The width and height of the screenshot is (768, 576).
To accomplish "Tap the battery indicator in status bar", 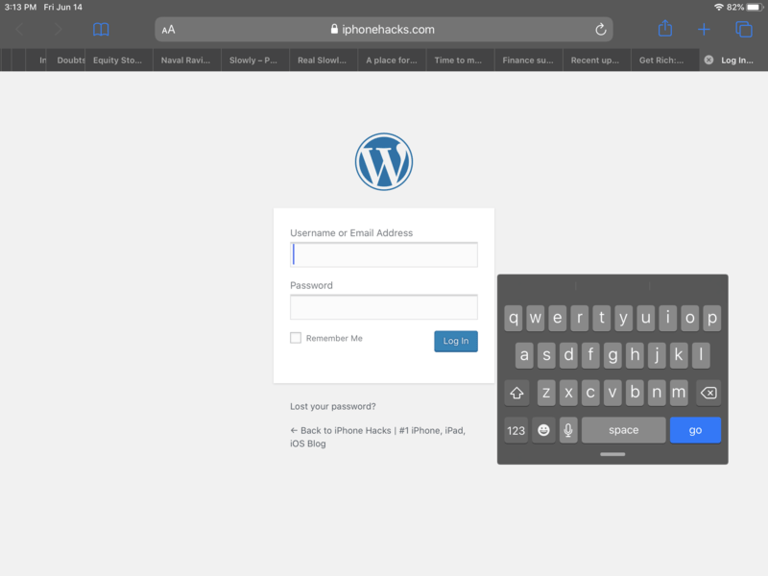I will (754, 7).
